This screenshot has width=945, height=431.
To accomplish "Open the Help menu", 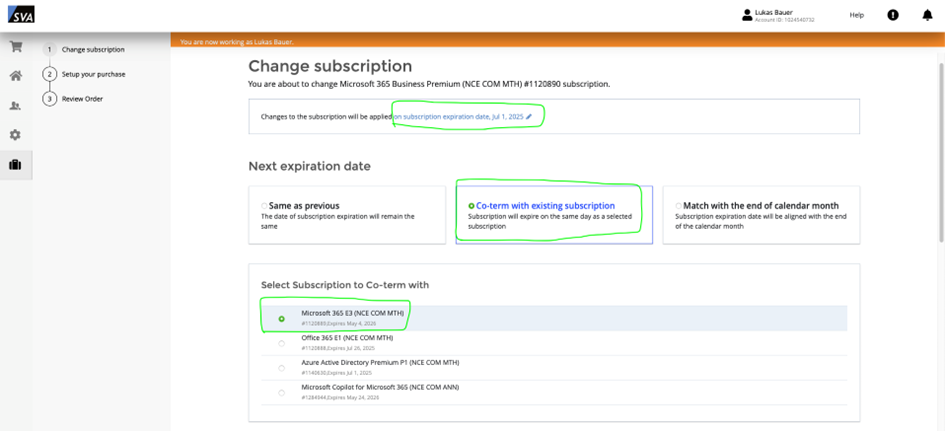I will (856, 15).
